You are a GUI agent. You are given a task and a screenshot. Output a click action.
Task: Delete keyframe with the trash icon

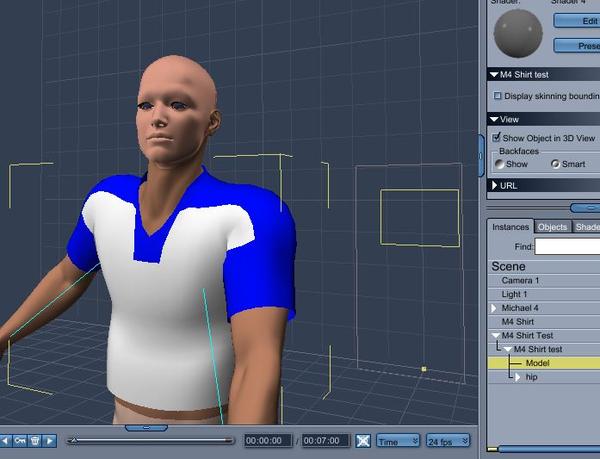coord(35,441)
